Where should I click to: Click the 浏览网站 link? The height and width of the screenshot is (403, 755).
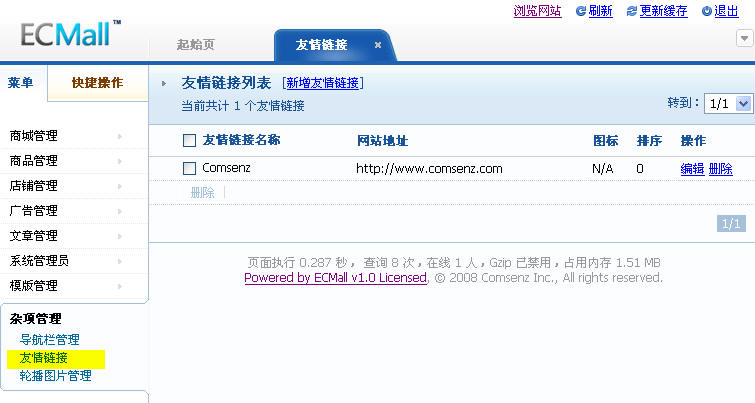(537, 11)
